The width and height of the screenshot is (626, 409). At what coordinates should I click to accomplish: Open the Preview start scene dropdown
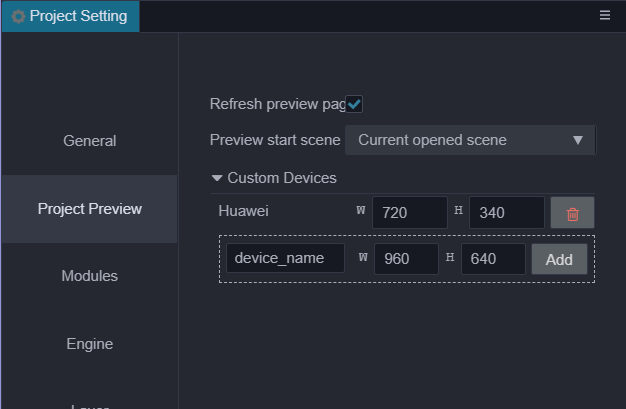click(x=470, y=140)
